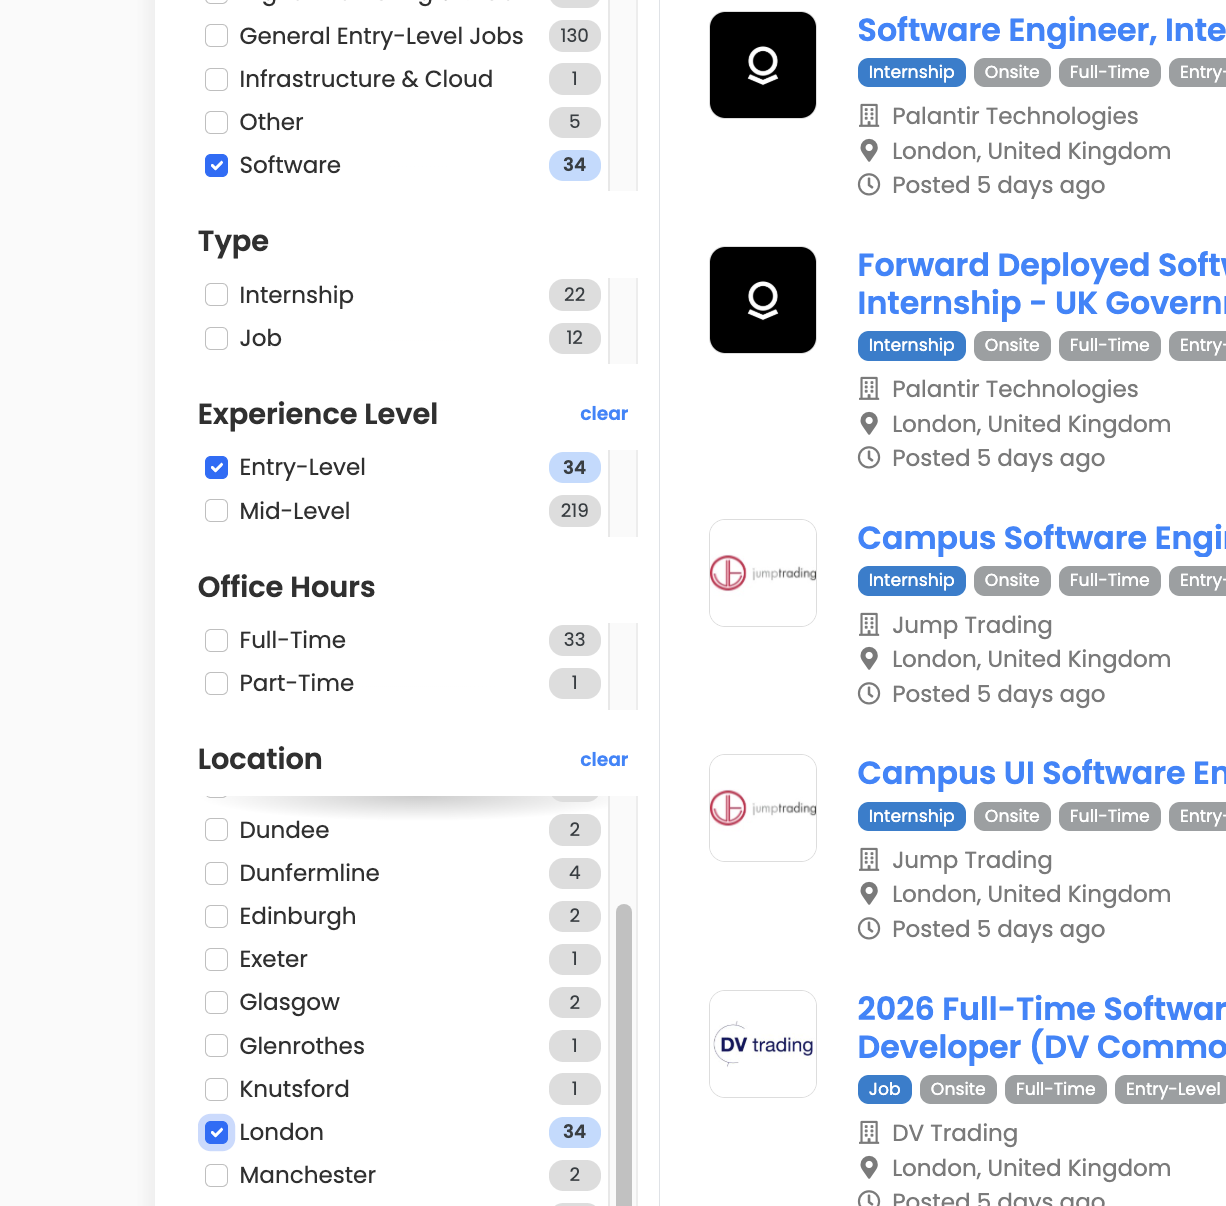Open the first Palantir Technologies logo thumbnail
This screenshot has width=1226, height=1206.
[763, 65]
